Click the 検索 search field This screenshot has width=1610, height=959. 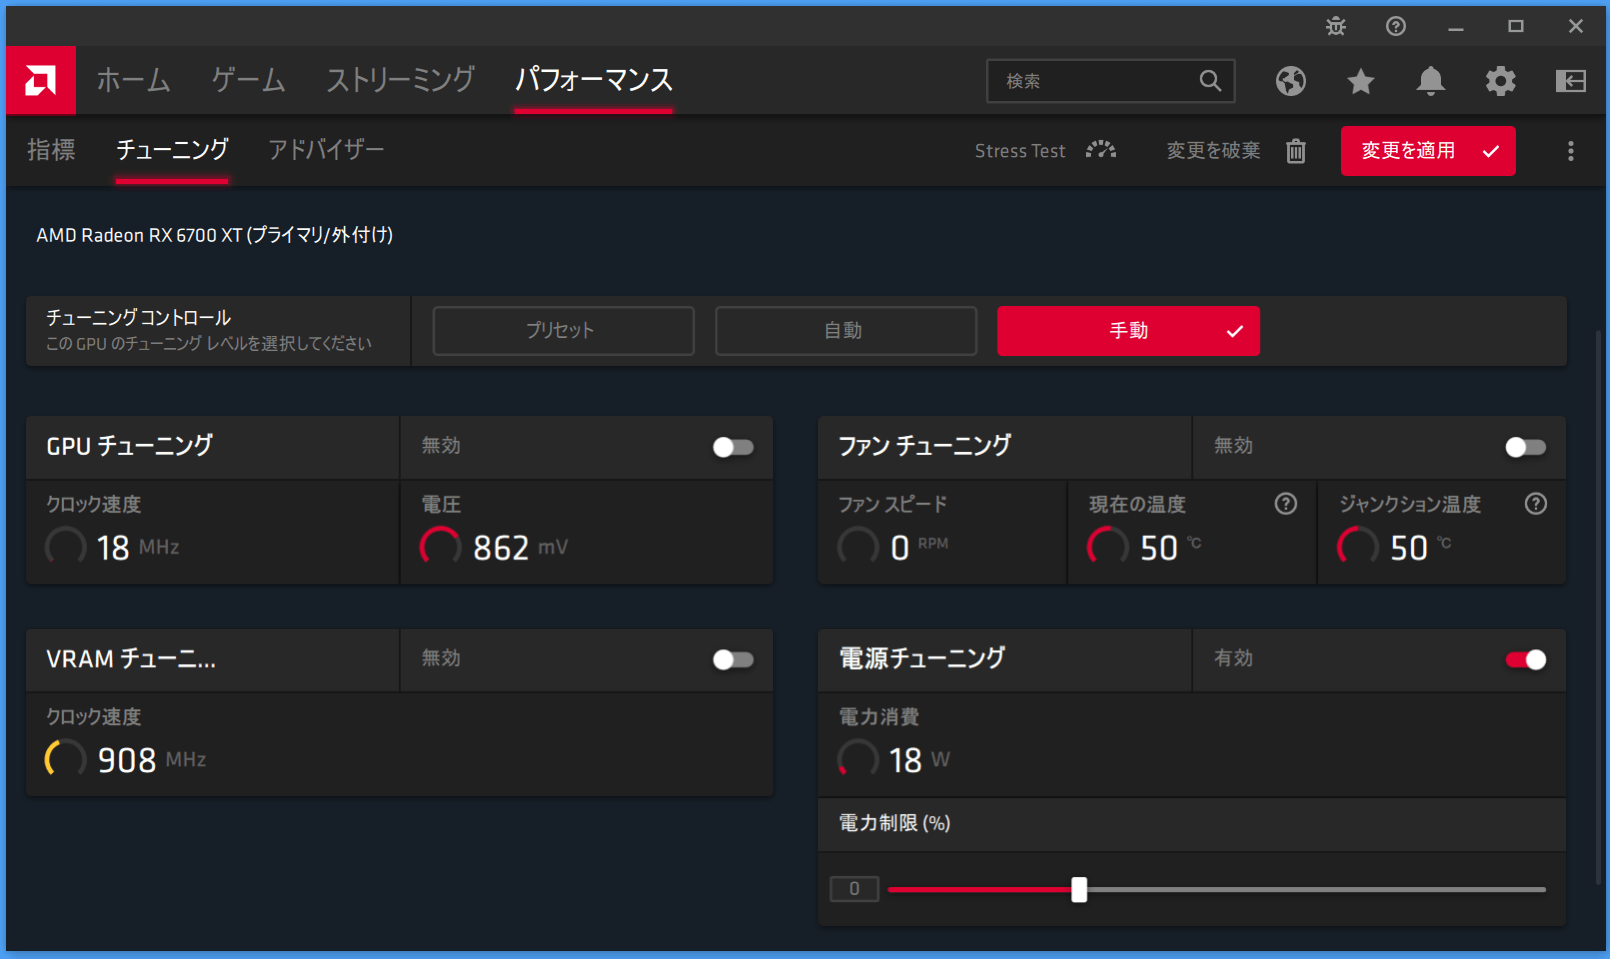pyautogui.click(x=1110, y=81)
